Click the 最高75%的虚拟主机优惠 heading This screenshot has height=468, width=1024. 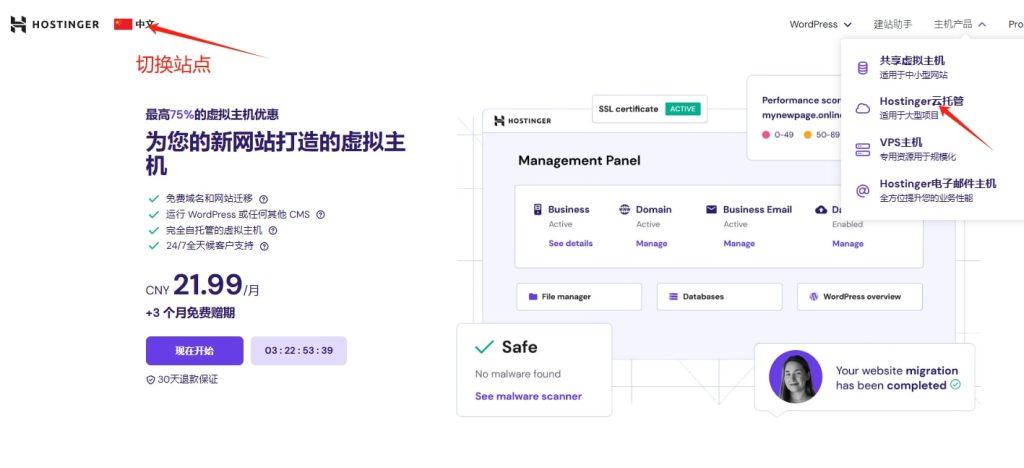tap(212, 114)
